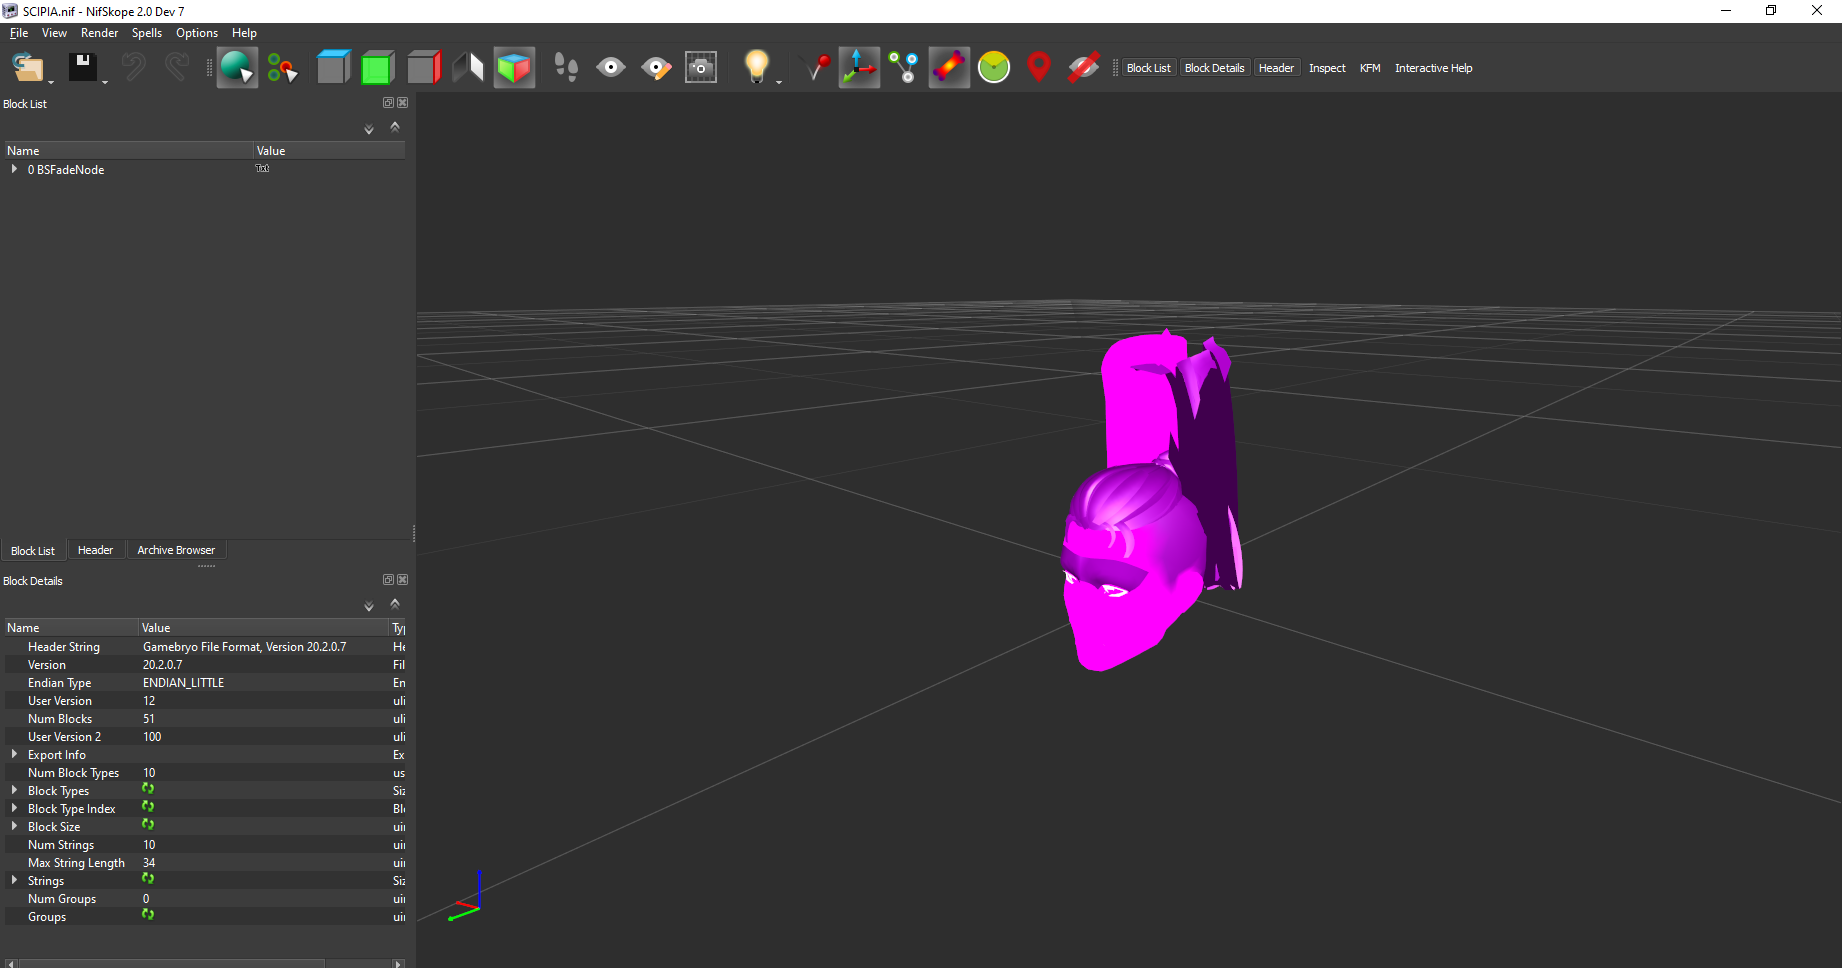Click the orange texture render icon
The image size is (1842, 968).
pyautogui.click(x=949, y=68)
